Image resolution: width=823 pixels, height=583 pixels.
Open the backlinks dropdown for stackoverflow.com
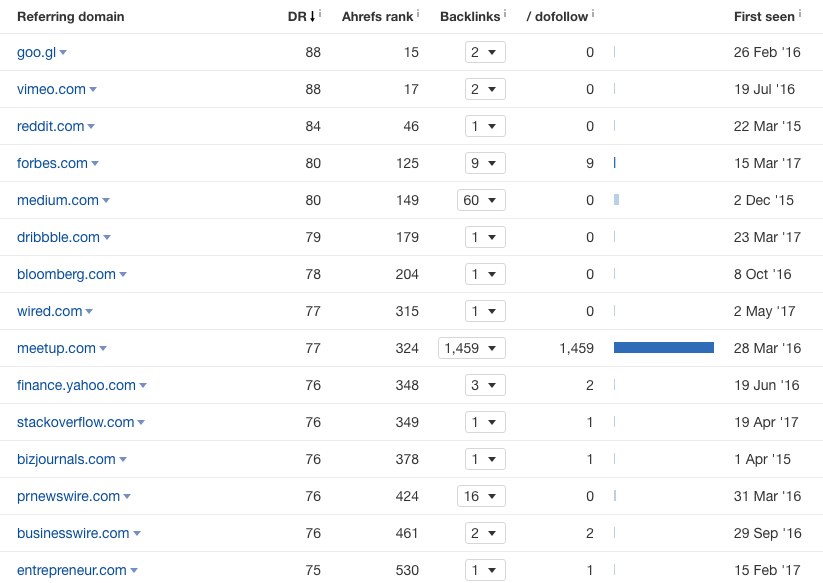pyautogui.click(x=485, y=422)
